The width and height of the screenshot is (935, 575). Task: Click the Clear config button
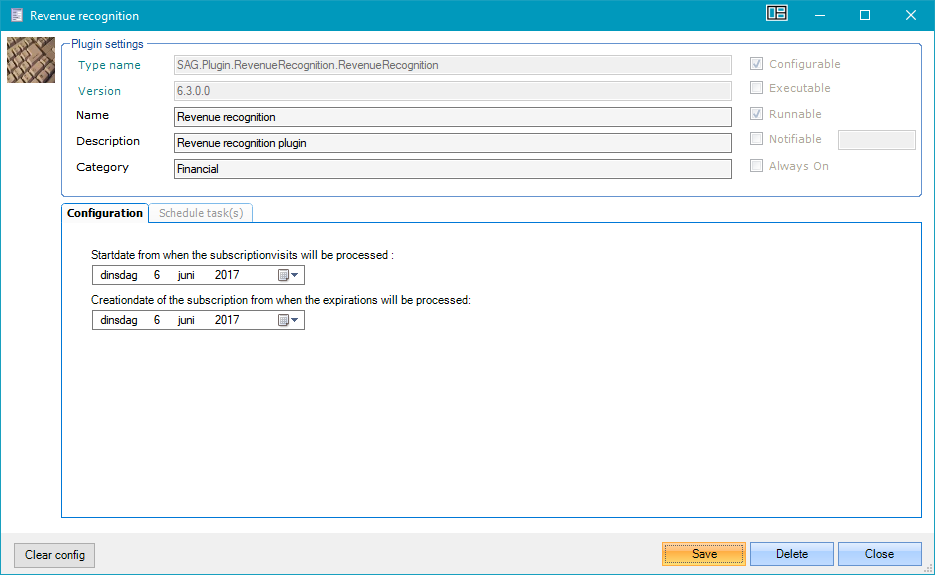(55, 555)
